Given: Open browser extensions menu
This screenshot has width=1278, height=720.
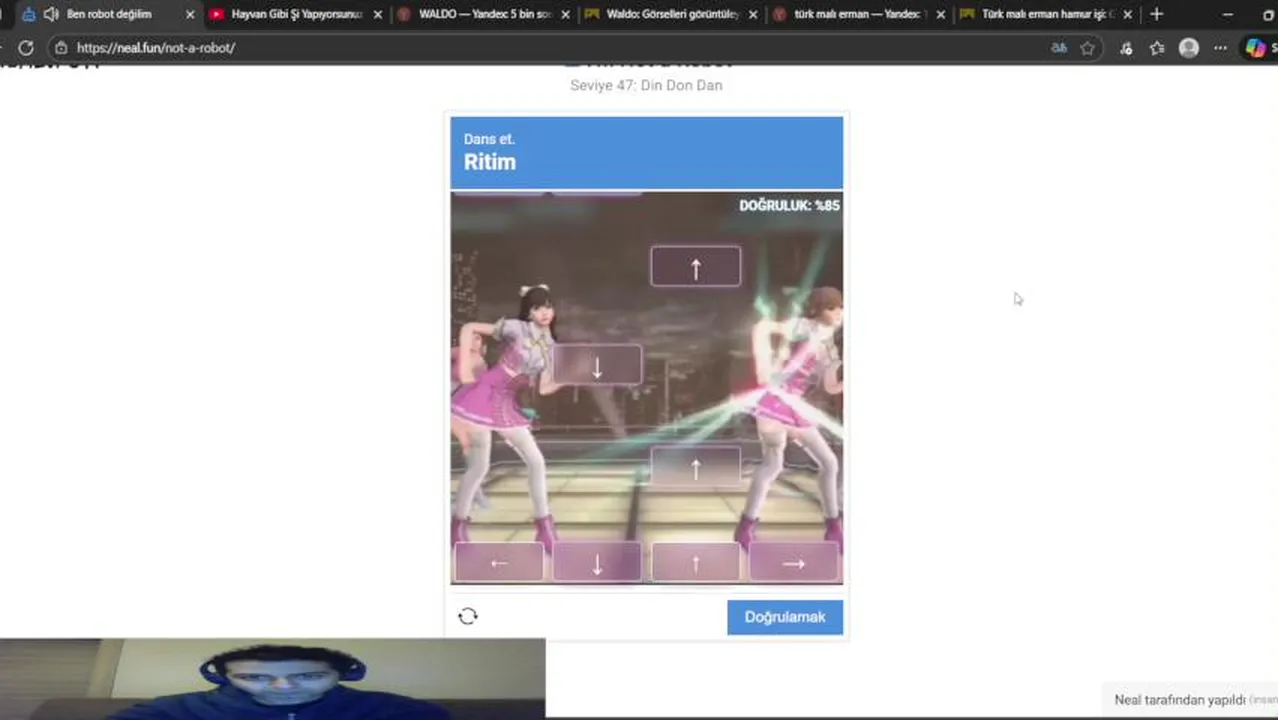Looking at the screenshot, I should (x=1127, y=48).
